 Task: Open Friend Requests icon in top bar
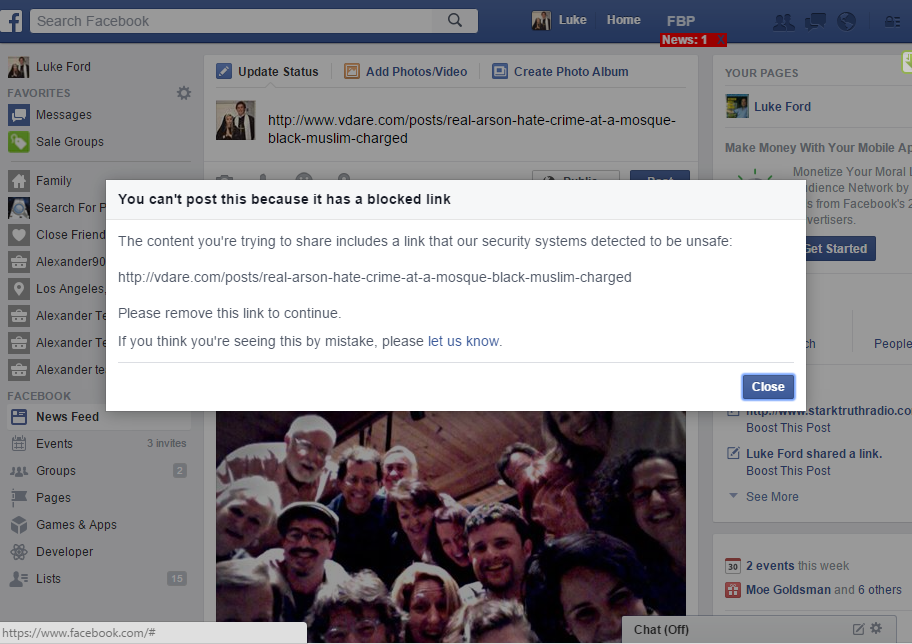pos(783,22)
